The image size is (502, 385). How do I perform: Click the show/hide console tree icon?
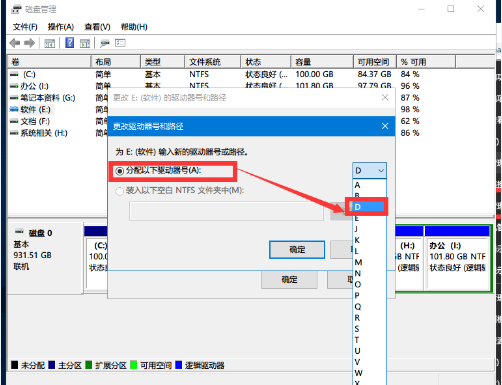[x=50, y=43]
